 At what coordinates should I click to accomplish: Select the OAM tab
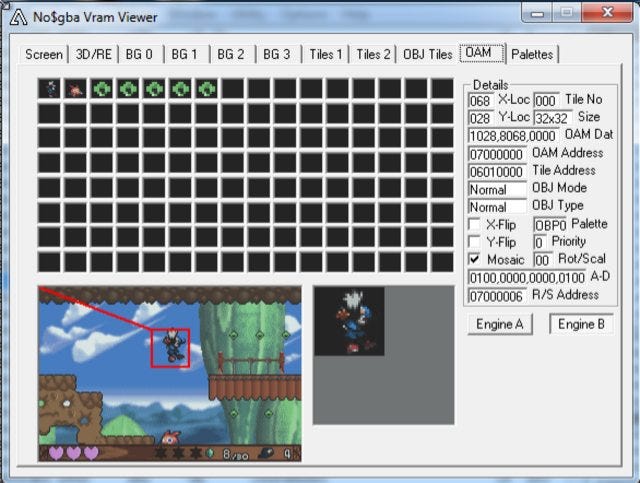coord(482,53)
